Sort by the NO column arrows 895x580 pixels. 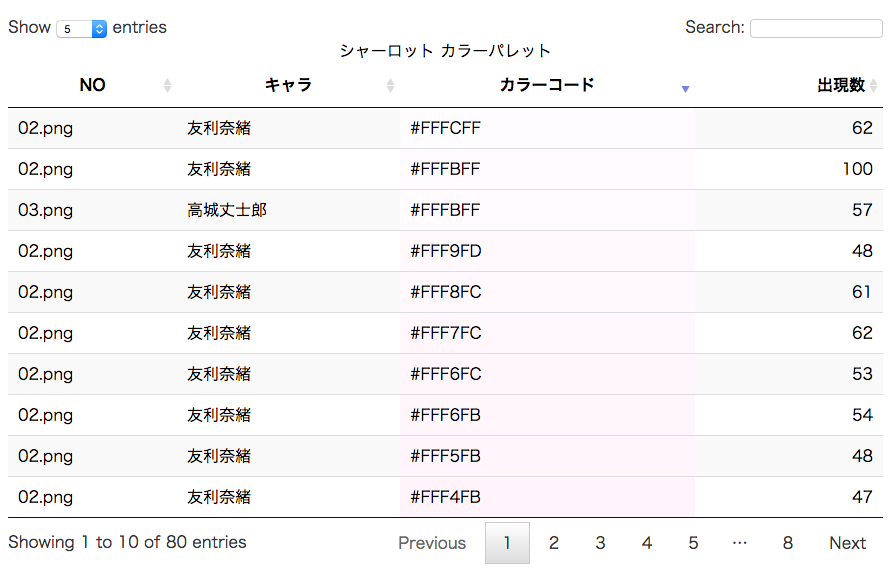(x=167, y=86)
